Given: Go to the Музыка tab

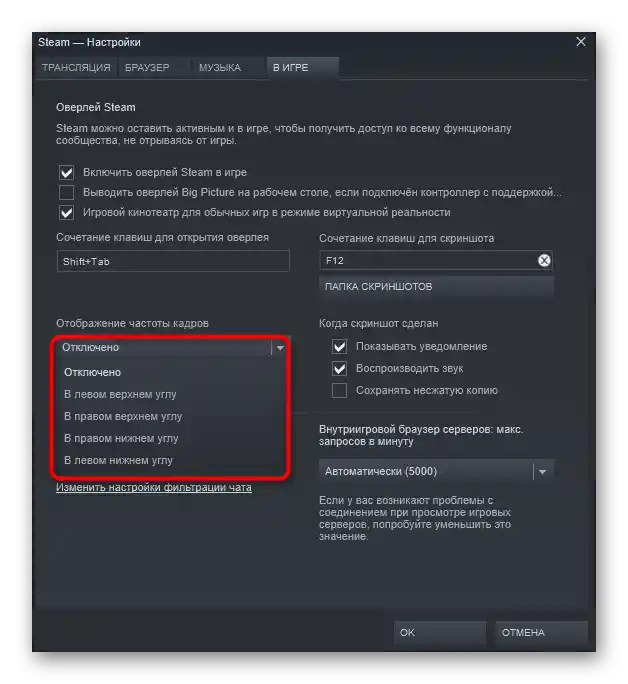Looking at the screenshot, I should pos(220,68).
